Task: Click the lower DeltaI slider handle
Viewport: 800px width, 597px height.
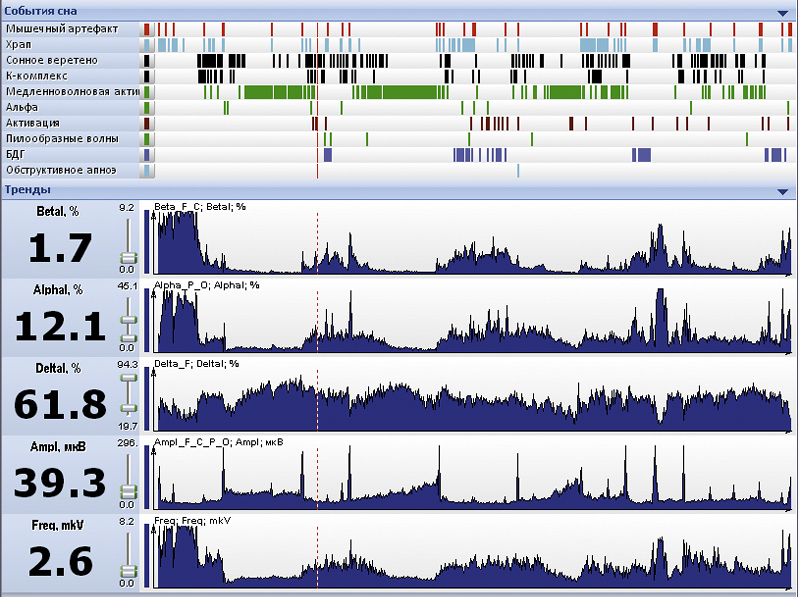Action: (129, 408)
